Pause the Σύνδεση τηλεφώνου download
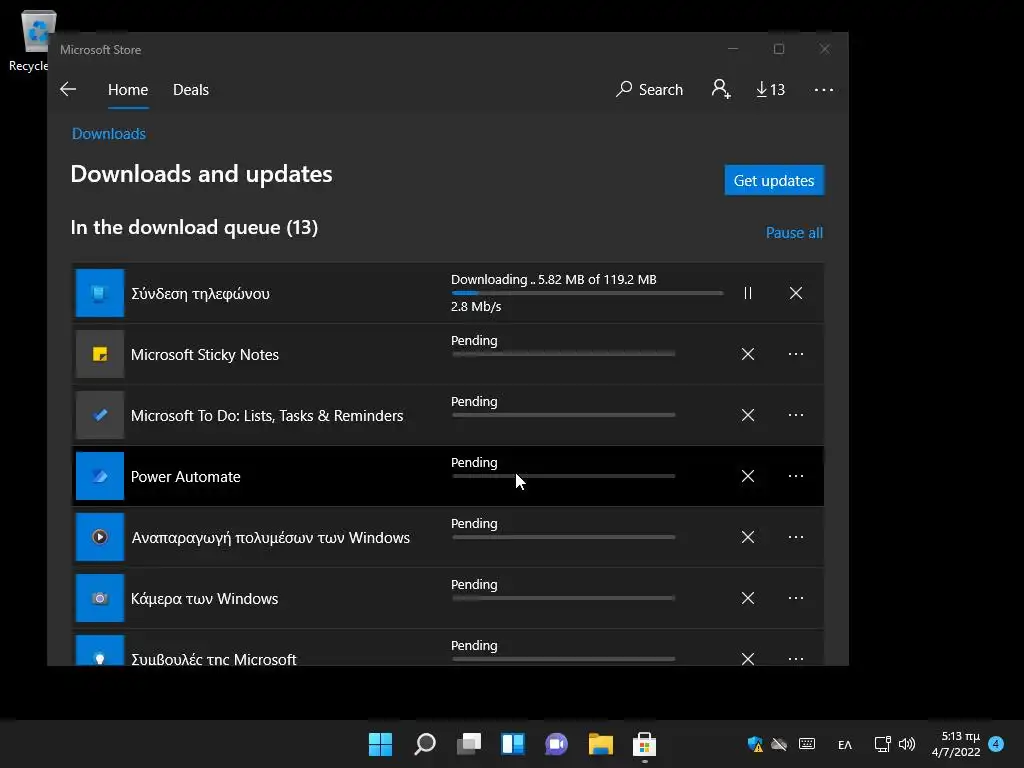This screenshot has height=768, width=1024. point(748,293)
